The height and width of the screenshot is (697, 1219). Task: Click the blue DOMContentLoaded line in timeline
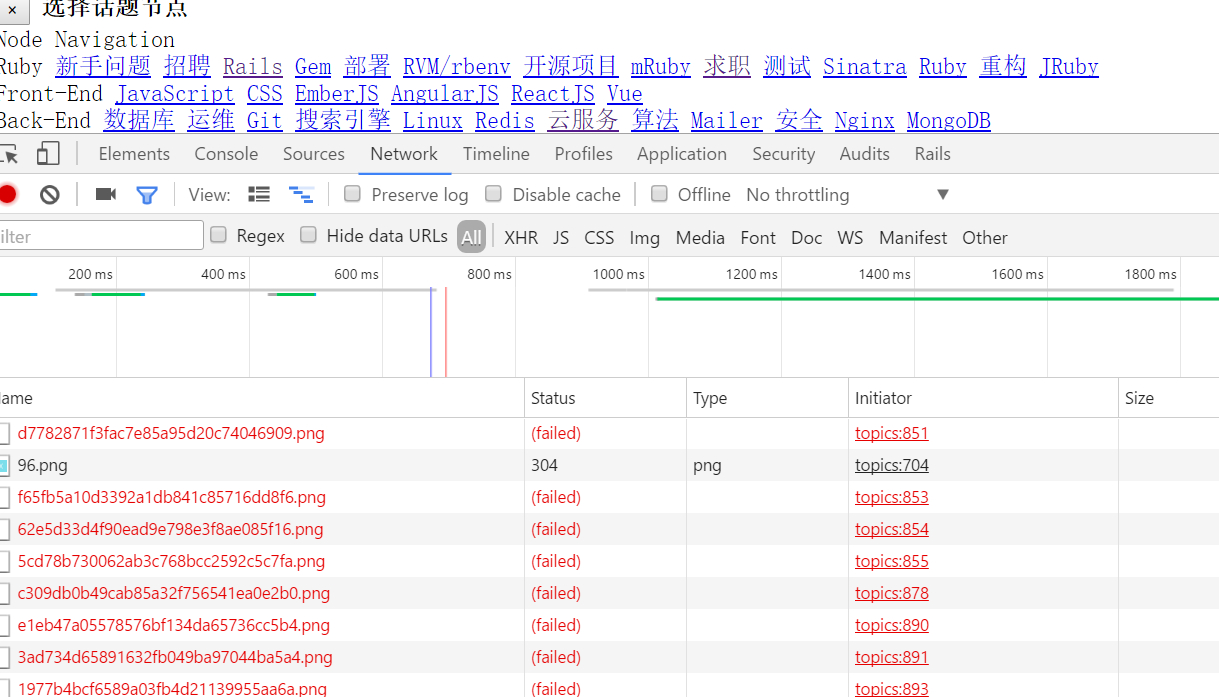(431, 332)
